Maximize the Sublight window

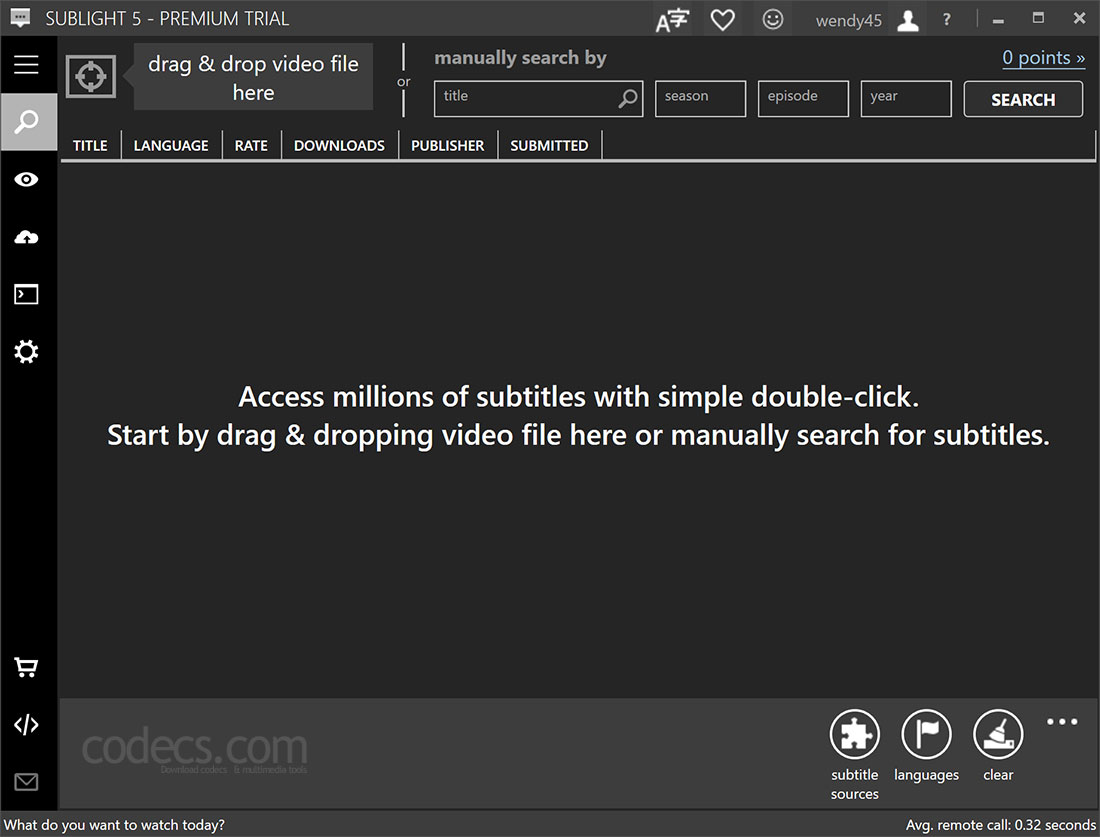(1038, 18)
